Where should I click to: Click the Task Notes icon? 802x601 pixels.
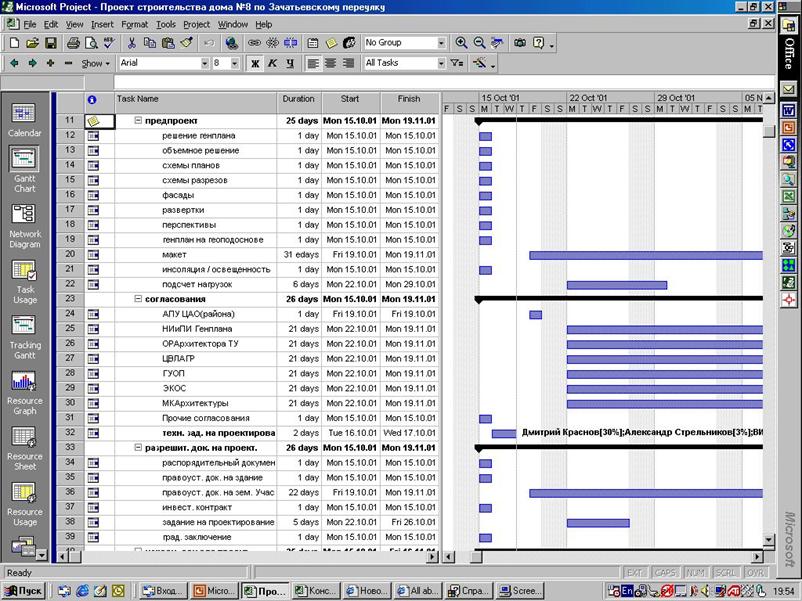[x=331, y=43]
